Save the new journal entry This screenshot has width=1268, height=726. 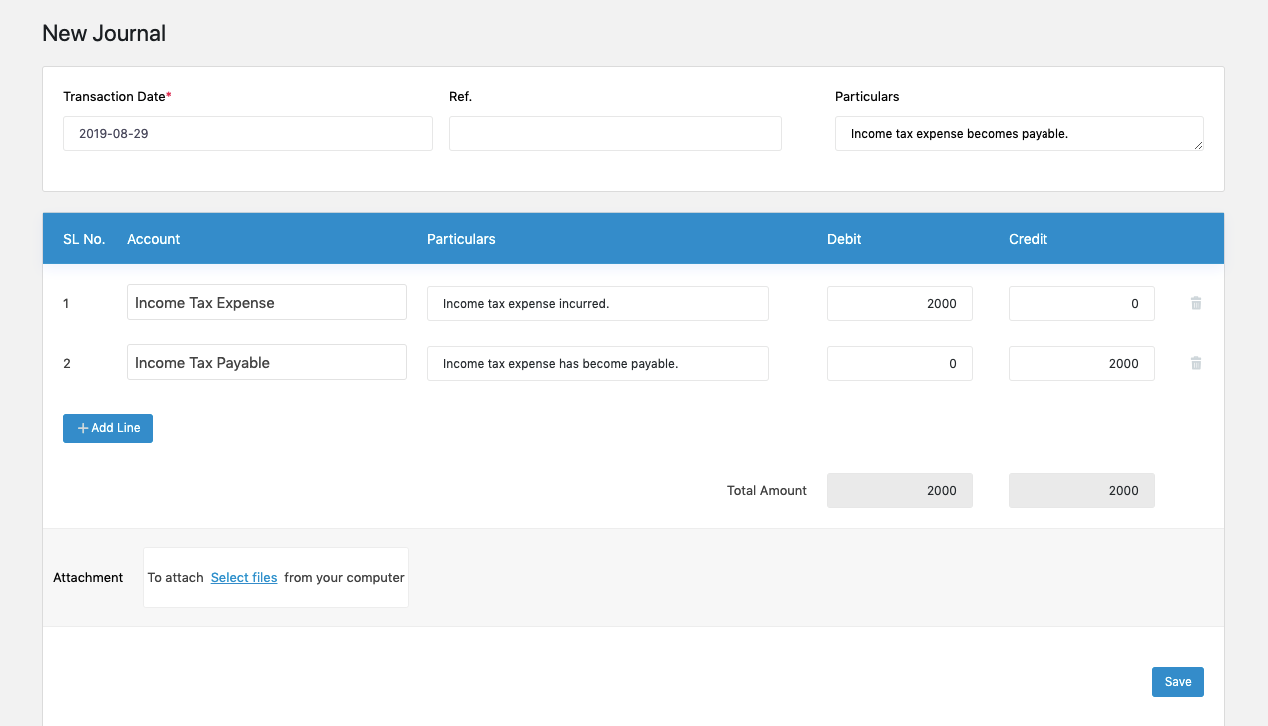click(x=1177, y=682)
